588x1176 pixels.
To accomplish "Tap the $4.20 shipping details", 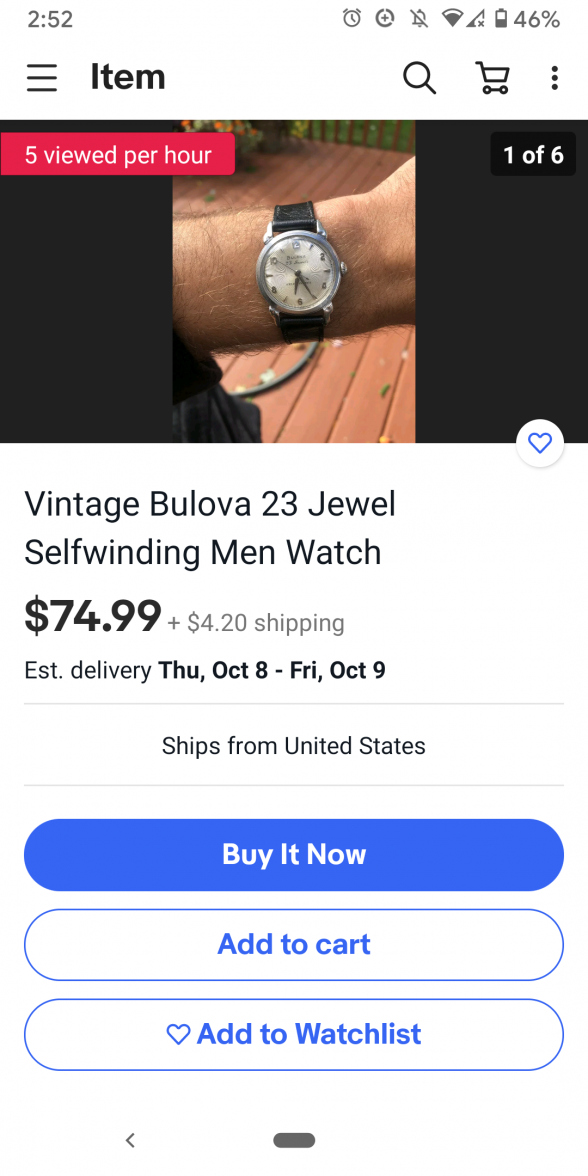I will point(256,622).
